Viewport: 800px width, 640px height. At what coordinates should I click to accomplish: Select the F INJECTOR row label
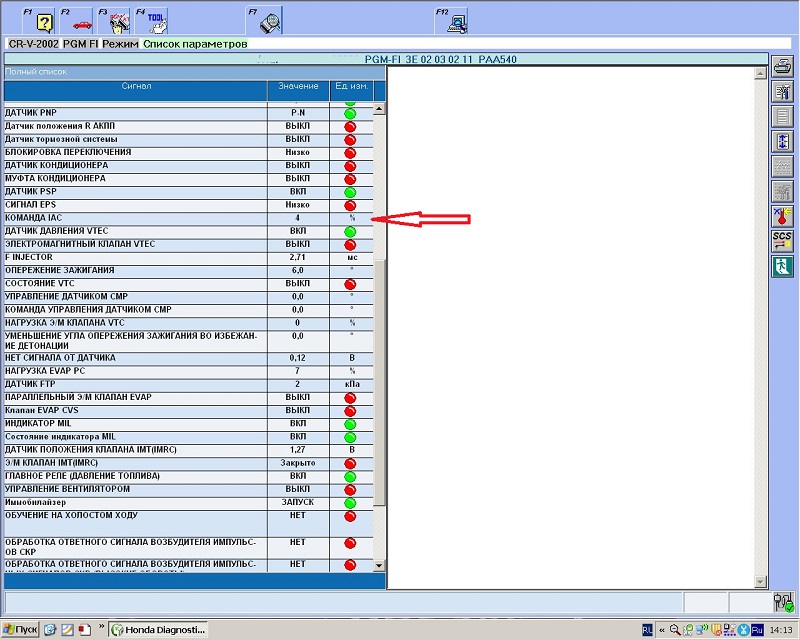tap(29, 257)
